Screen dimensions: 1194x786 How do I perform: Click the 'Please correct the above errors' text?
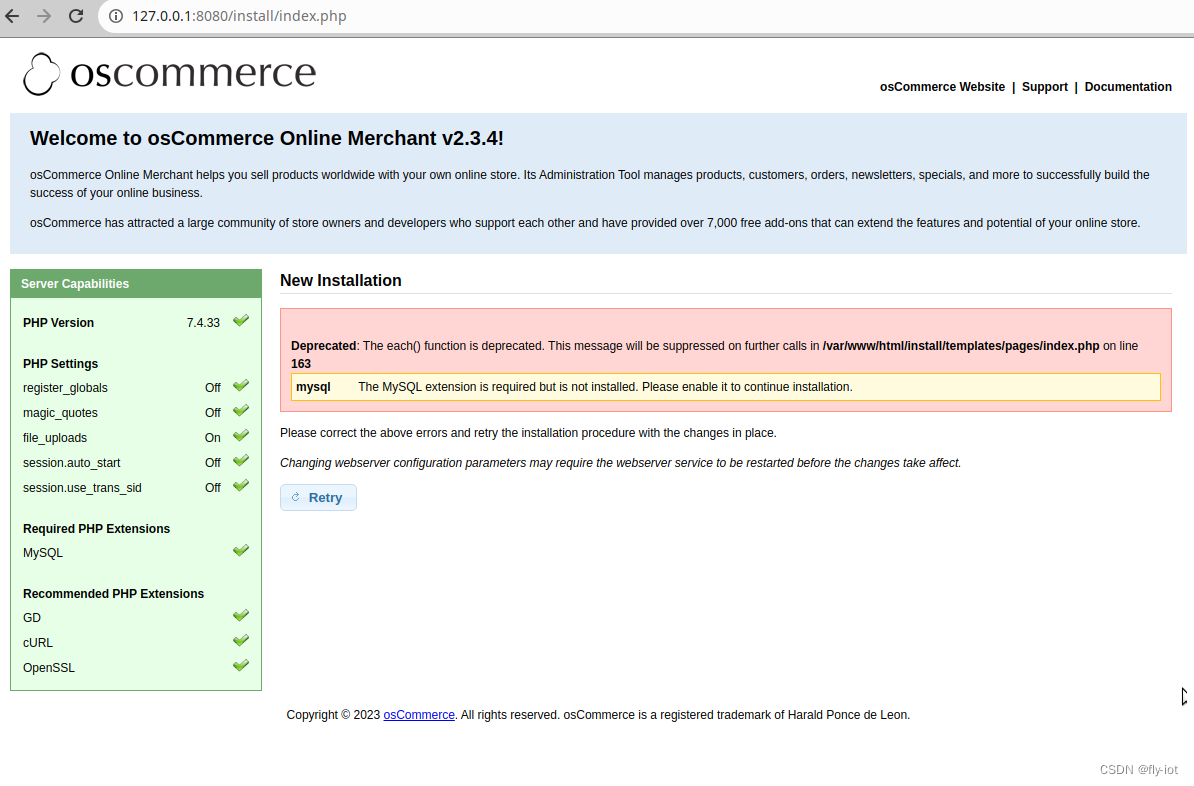pyautogui.click(x=528, y=433)
